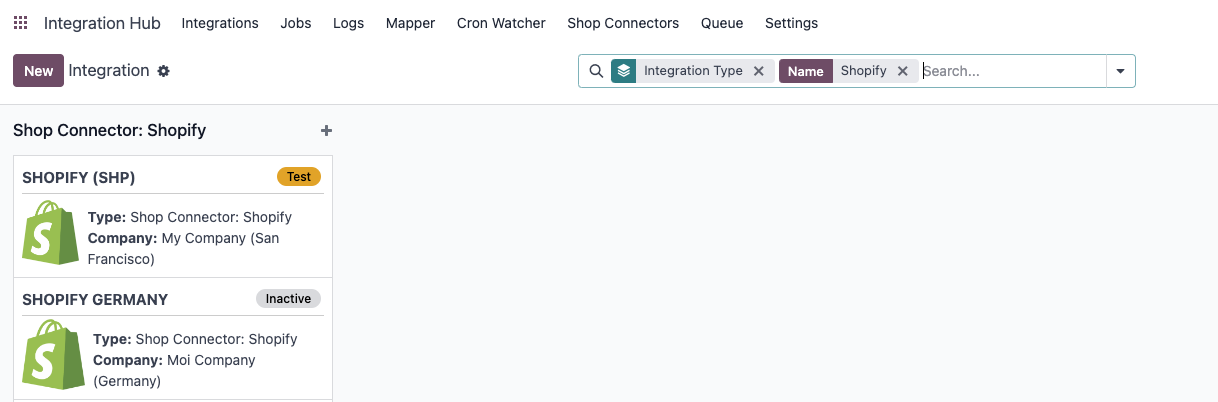Remove the Integration Type grouping facet
Image resolution: width=1218 pixels, height=402 pixels.
758,71
